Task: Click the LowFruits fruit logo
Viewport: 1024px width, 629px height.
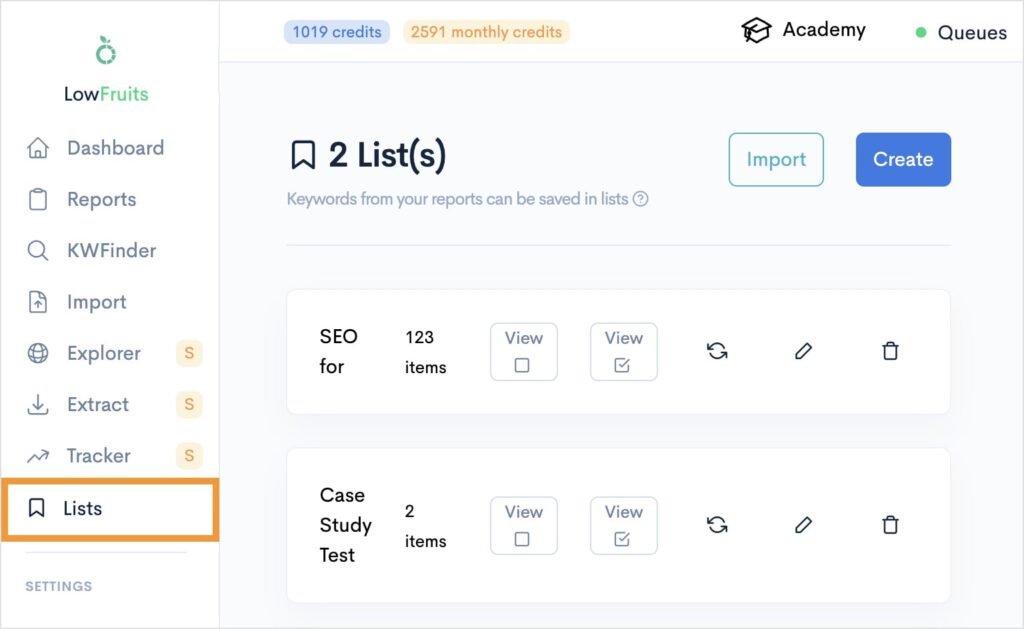Action: click(x=105, y=51)
